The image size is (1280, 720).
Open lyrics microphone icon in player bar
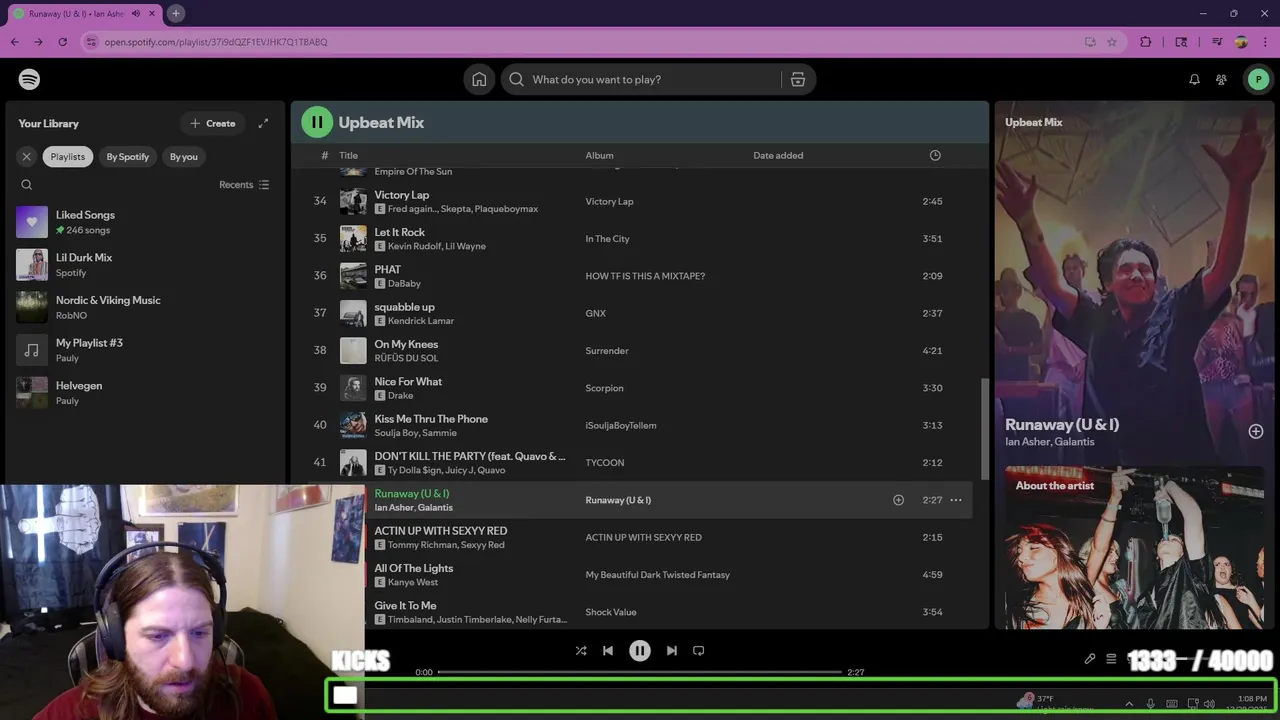pos(1090,659)
